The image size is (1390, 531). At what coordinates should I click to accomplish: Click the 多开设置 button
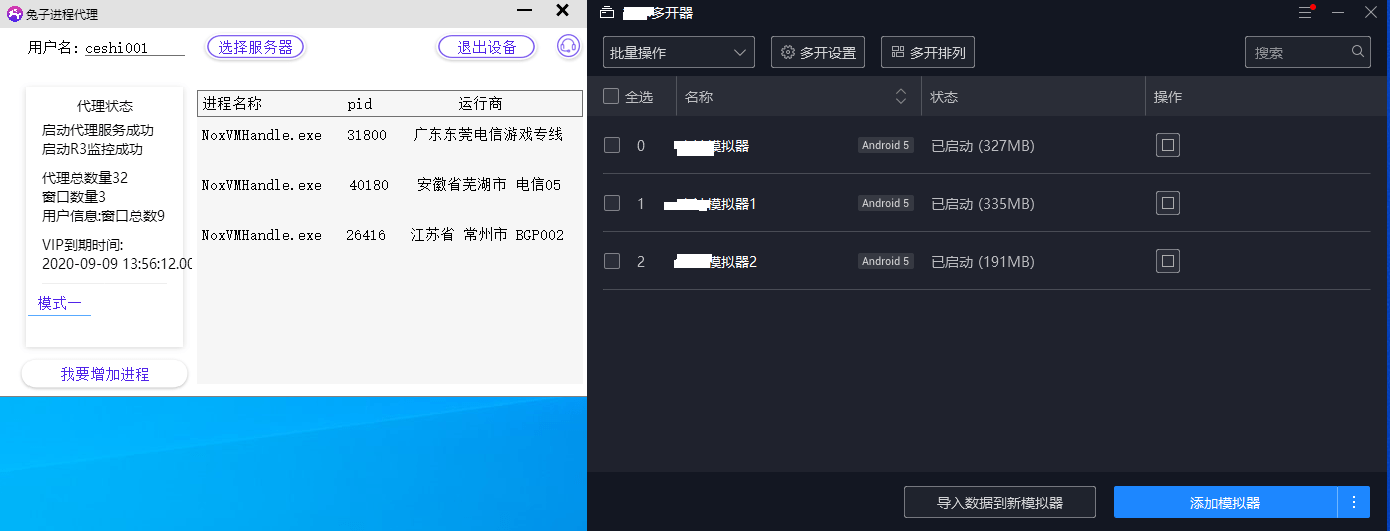[x=818, y=52]
